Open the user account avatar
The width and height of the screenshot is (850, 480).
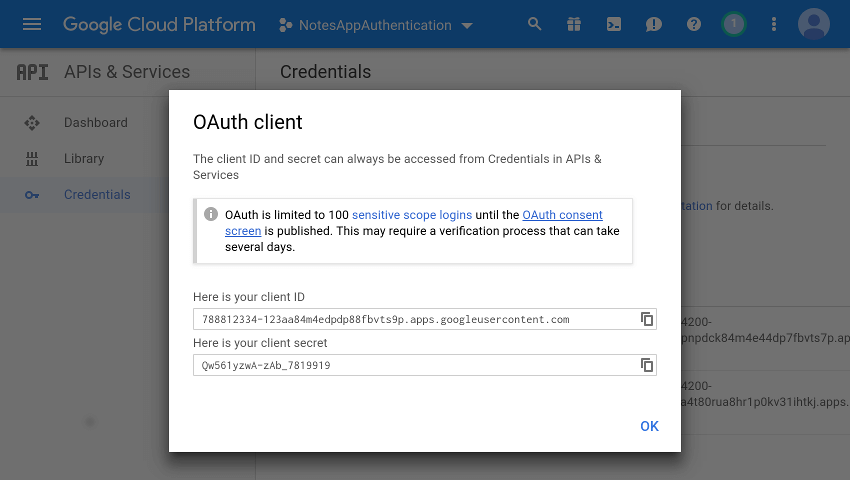coord(814,24)
